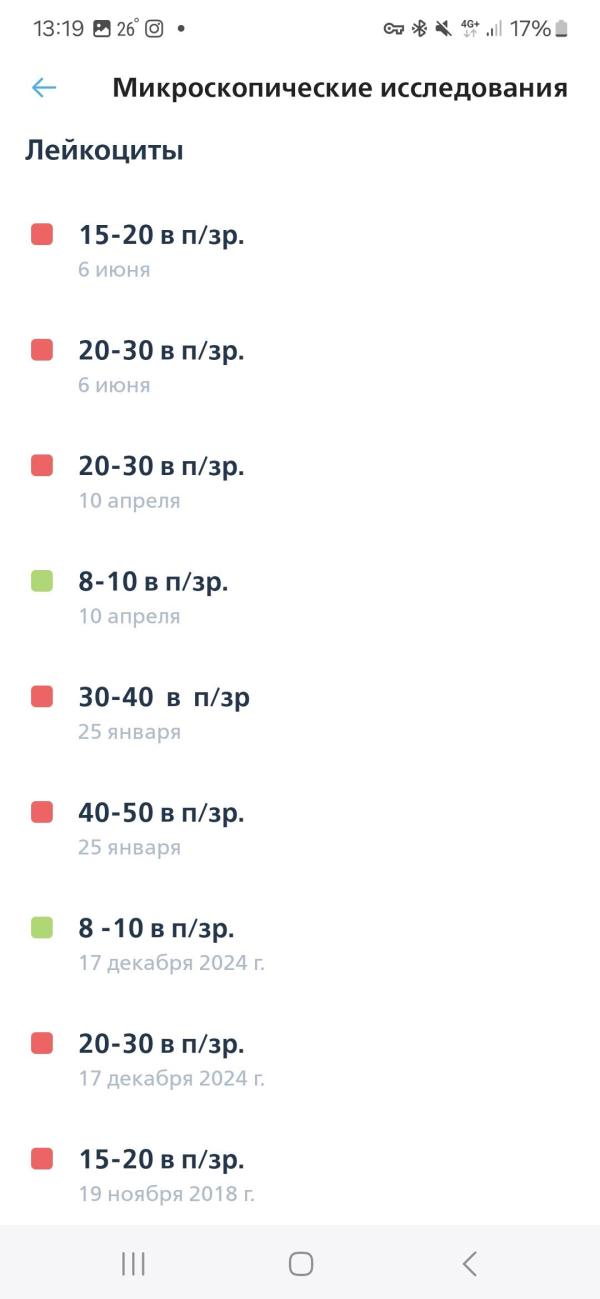Tap the Bluetooth status icon
This screenshot has width=600, height=1299.
point(420,29)
